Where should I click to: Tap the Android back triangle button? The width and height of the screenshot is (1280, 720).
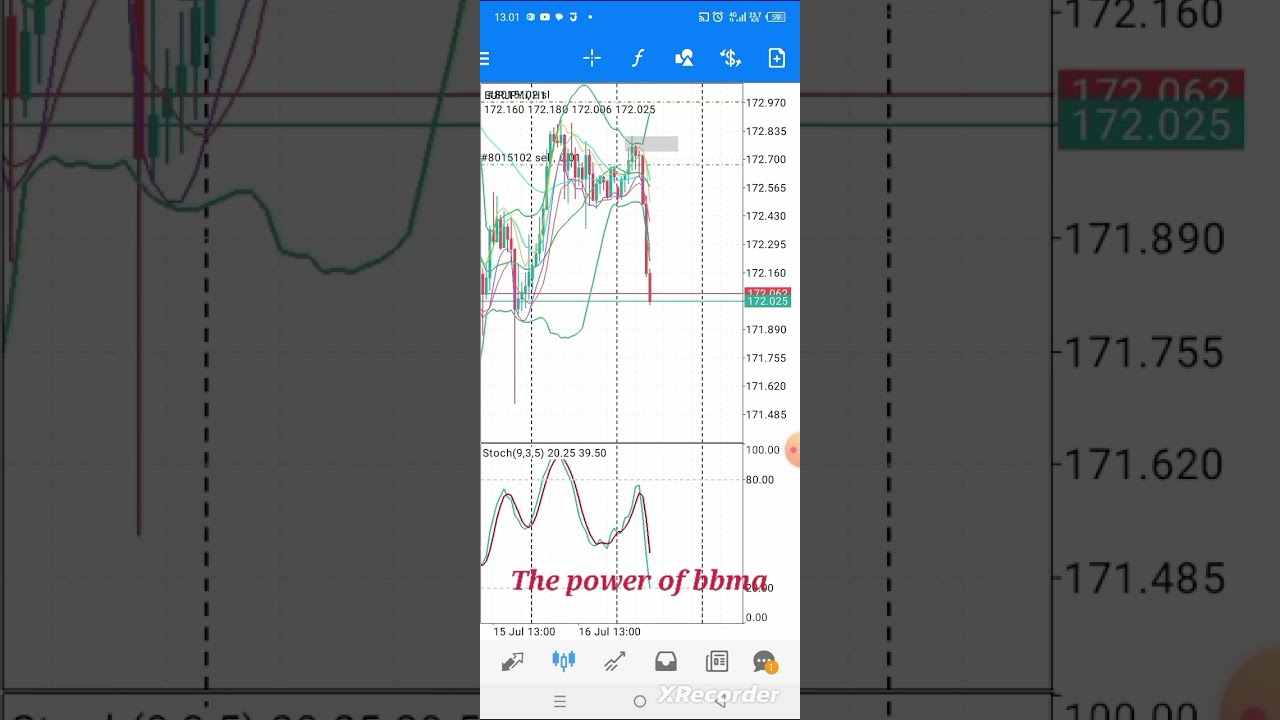click(x=720, y=701)
